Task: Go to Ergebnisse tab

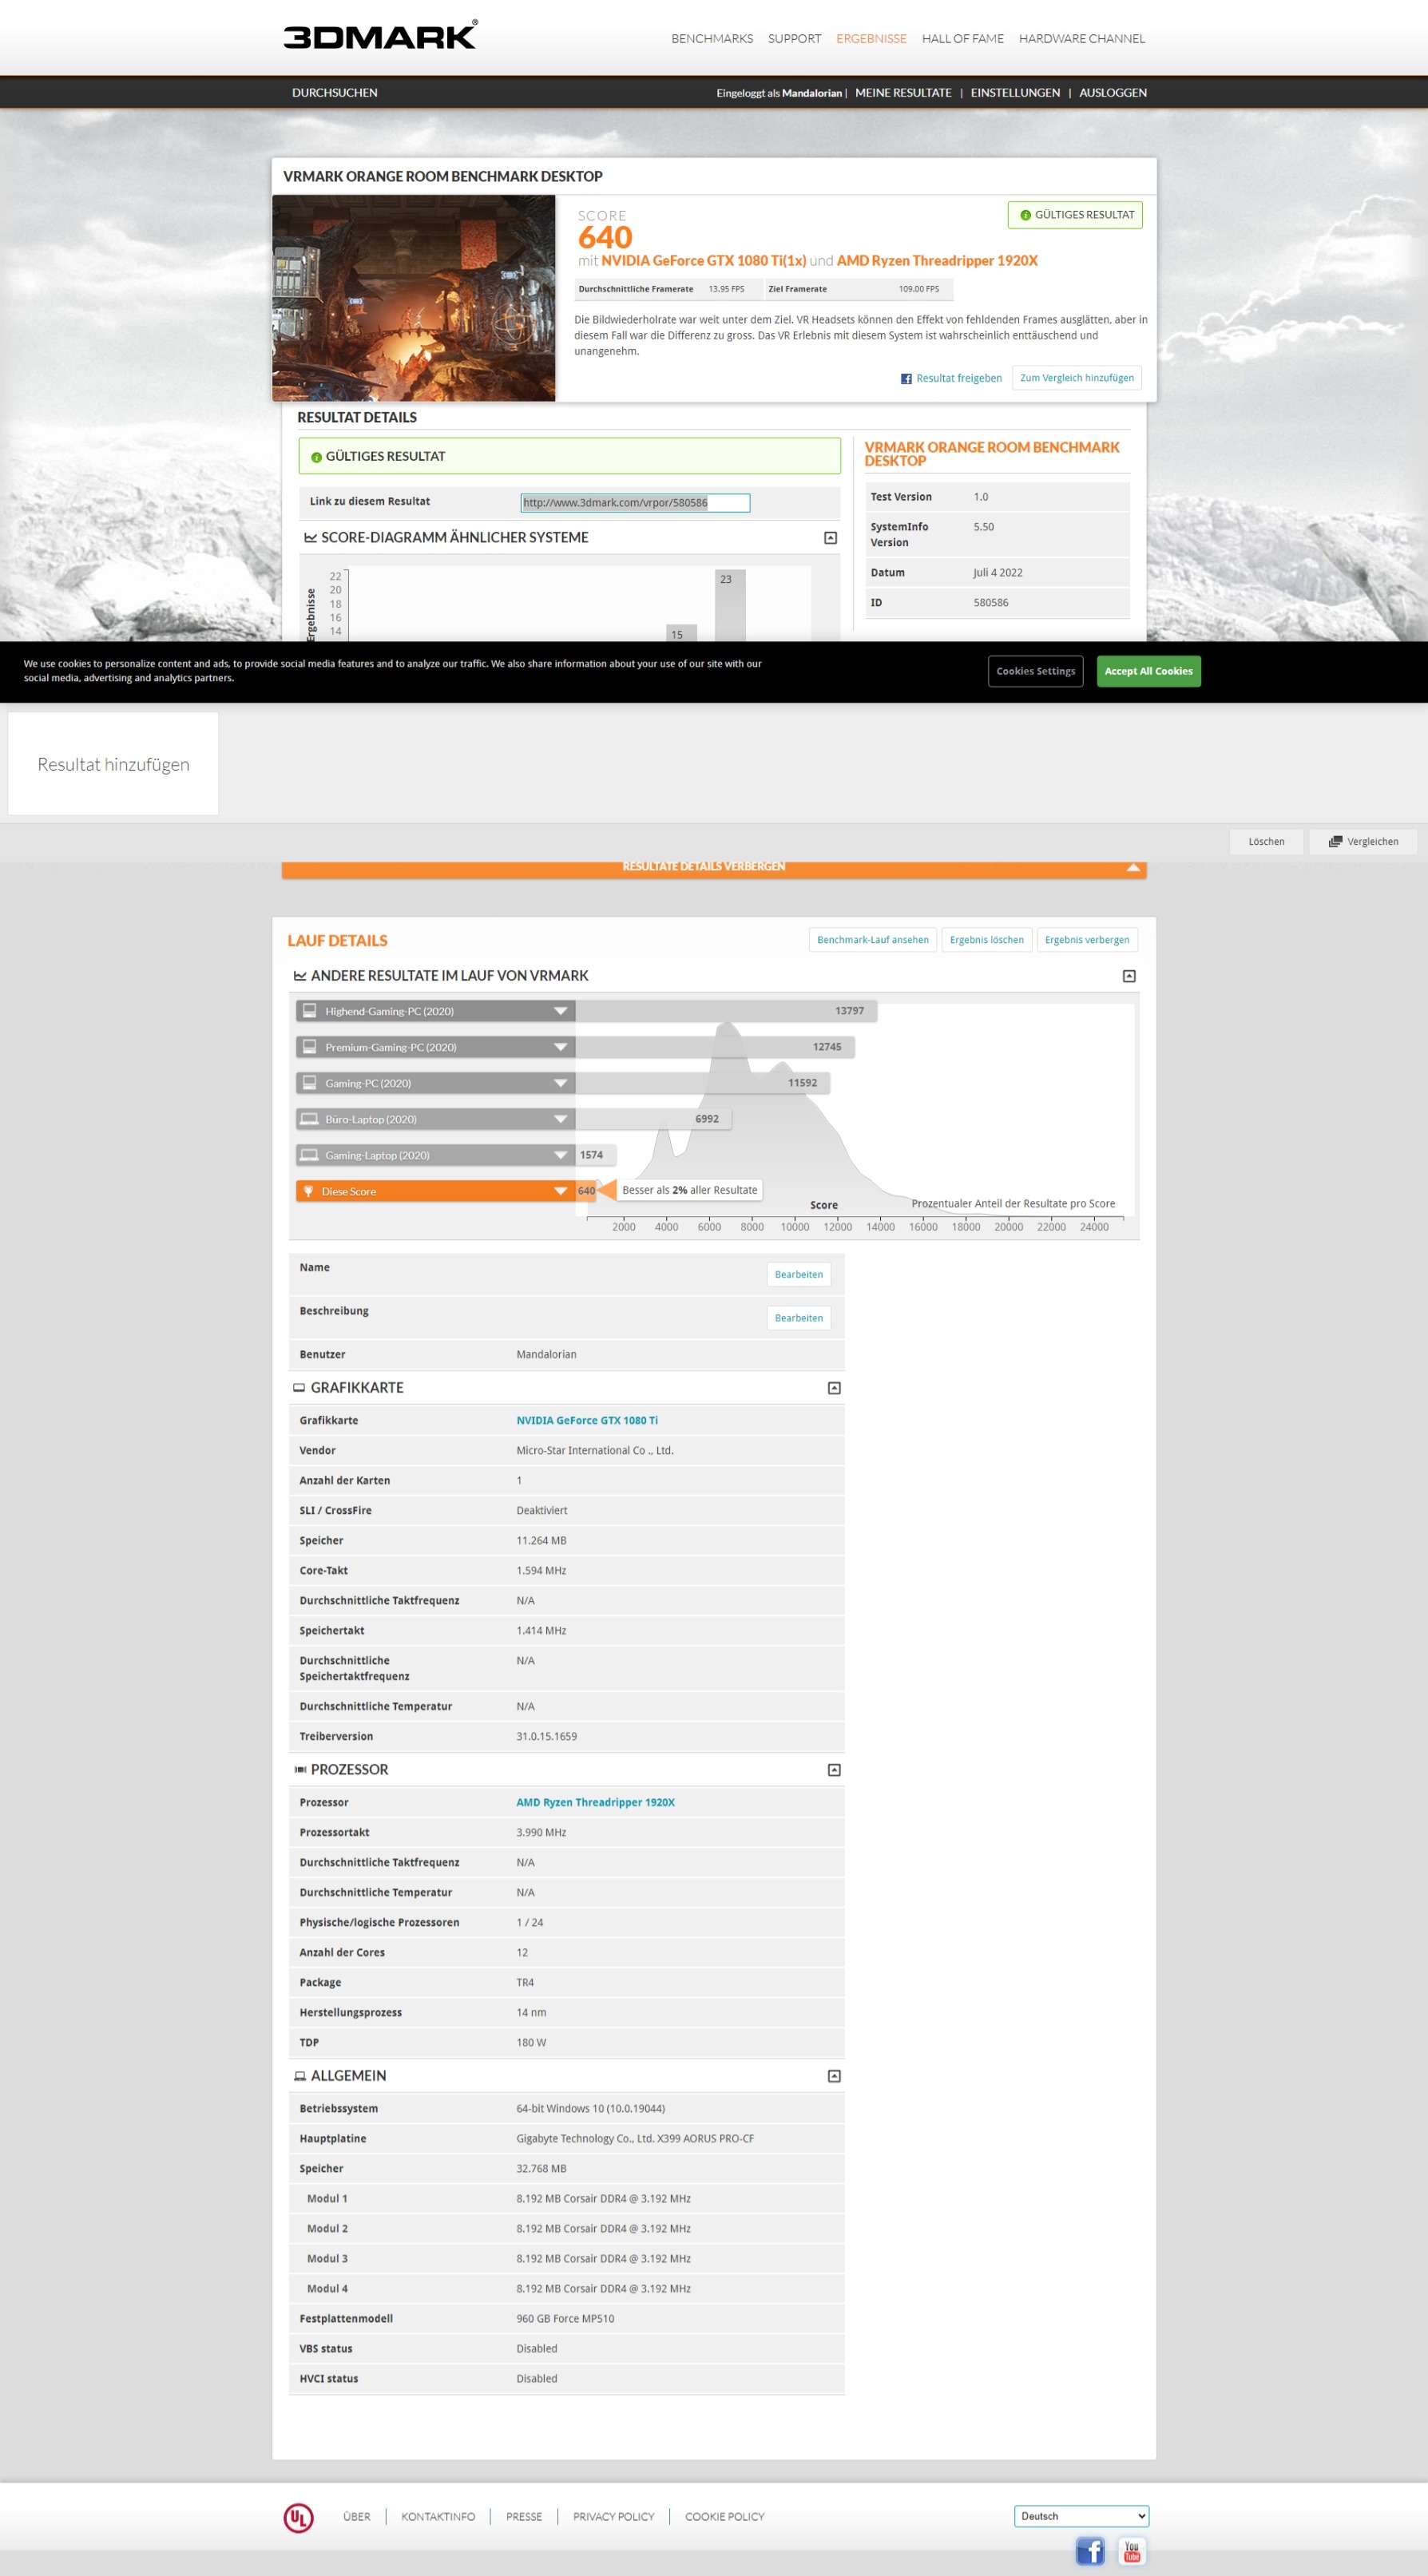Action: [871, 39]
